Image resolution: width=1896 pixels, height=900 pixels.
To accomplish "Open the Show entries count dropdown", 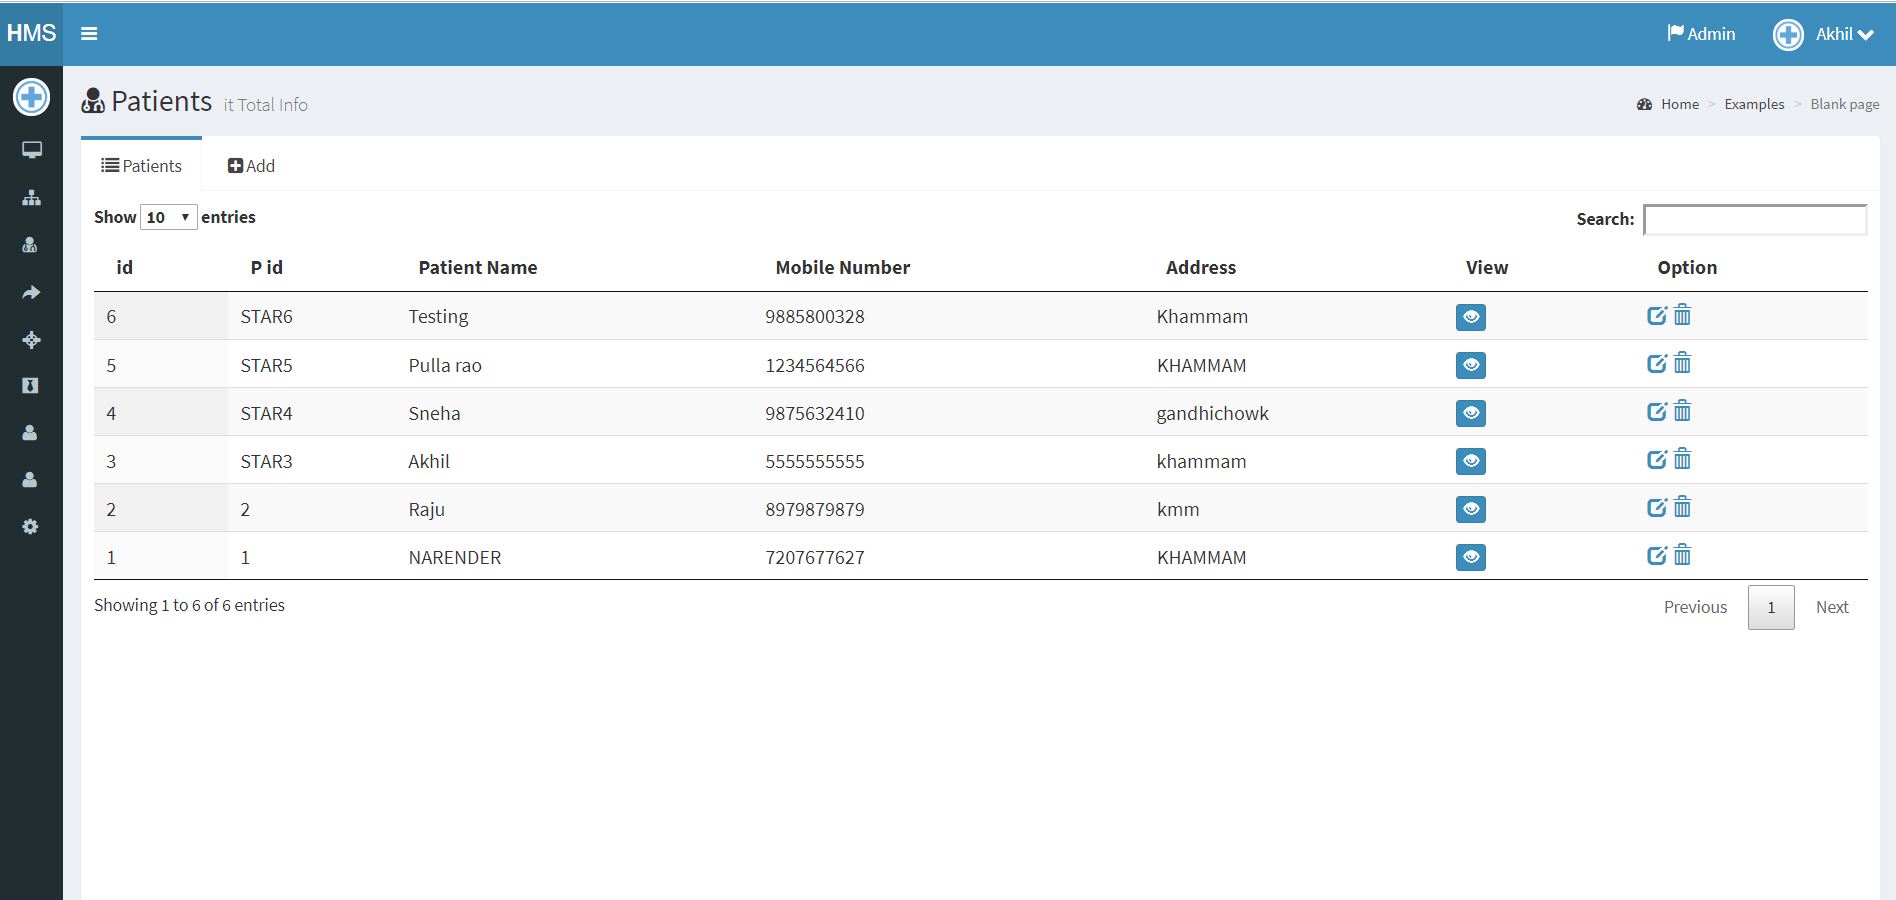I will coord(168,217).
